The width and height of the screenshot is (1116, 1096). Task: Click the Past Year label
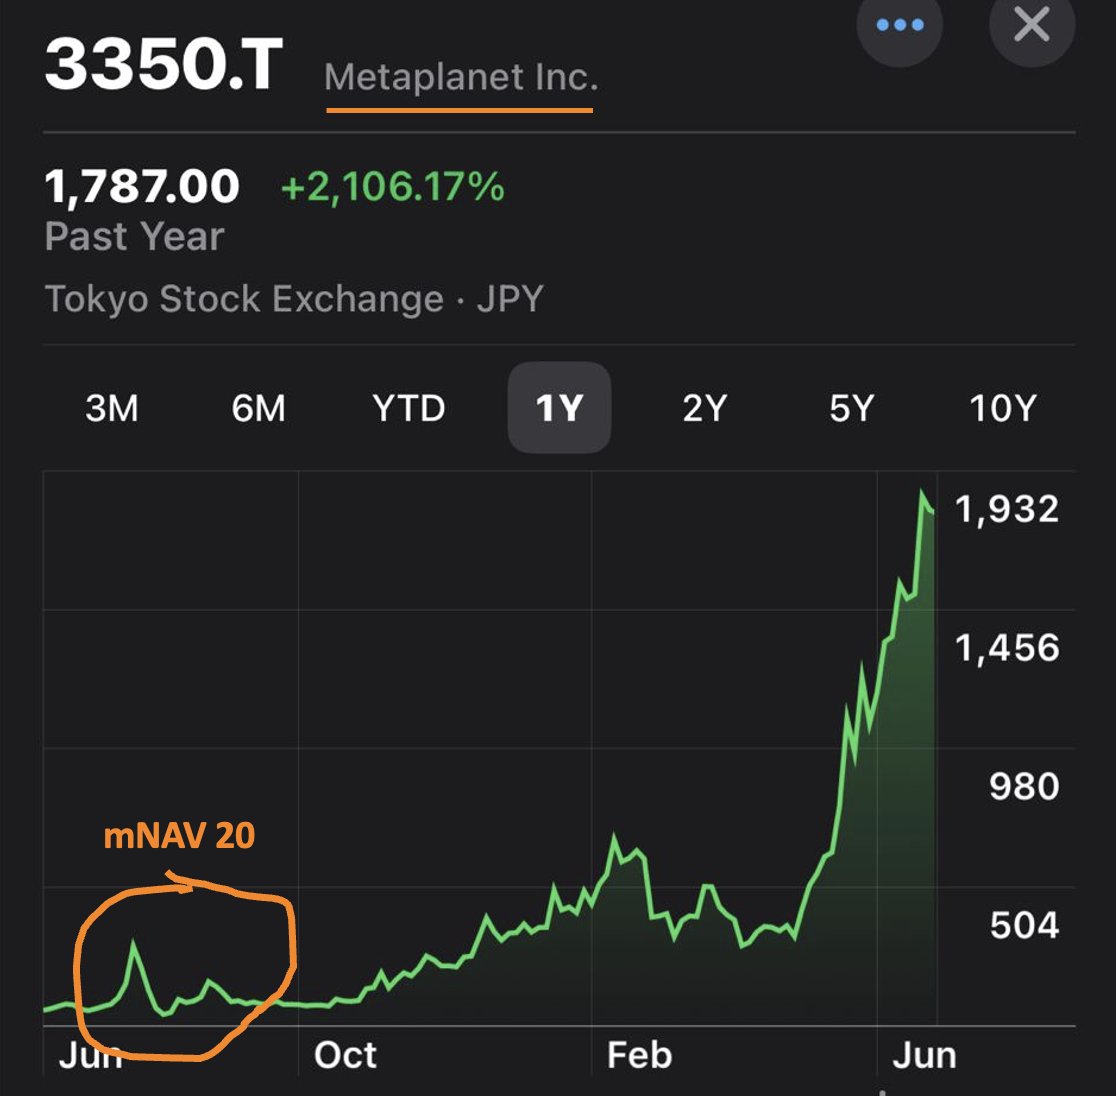[x=134, y=236]
